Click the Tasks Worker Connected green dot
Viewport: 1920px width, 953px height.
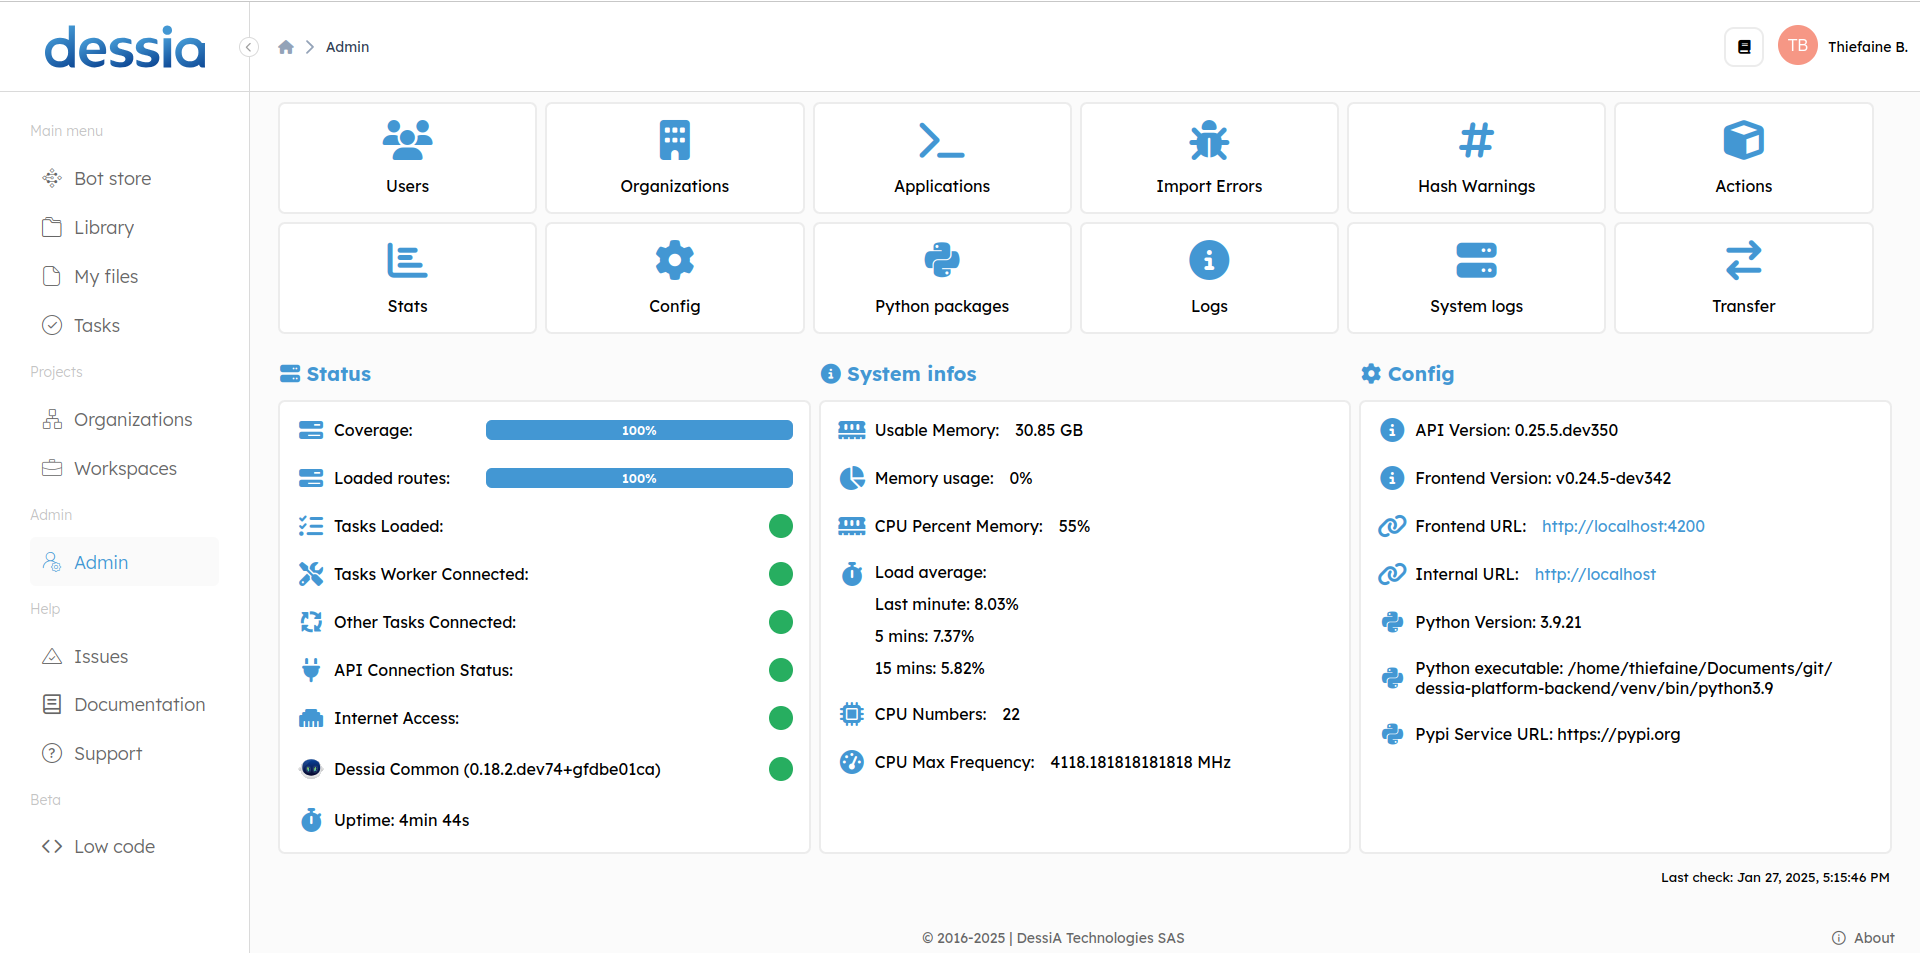coord(781,574)
